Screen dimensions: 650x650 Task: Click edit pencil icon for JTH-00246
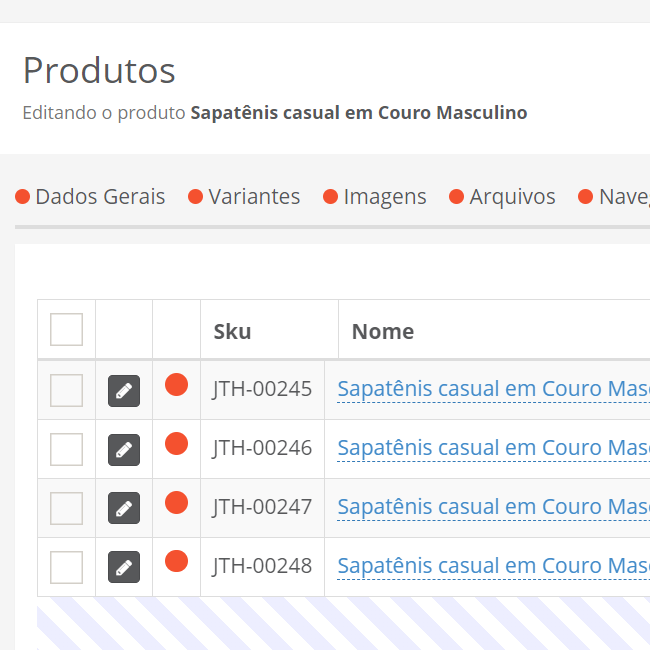(x=124, y=450)
